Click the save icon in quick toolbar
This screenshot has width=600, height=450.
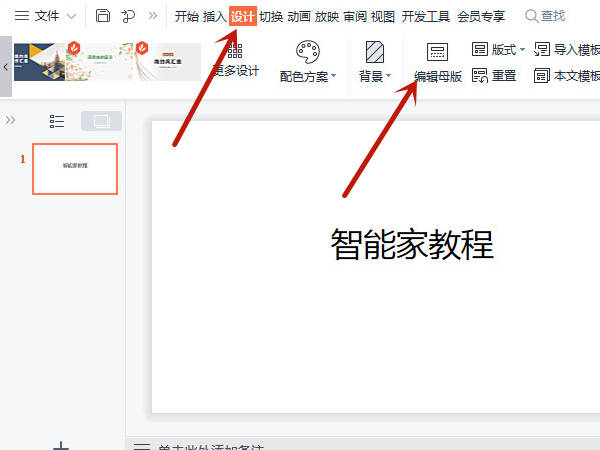103,16
